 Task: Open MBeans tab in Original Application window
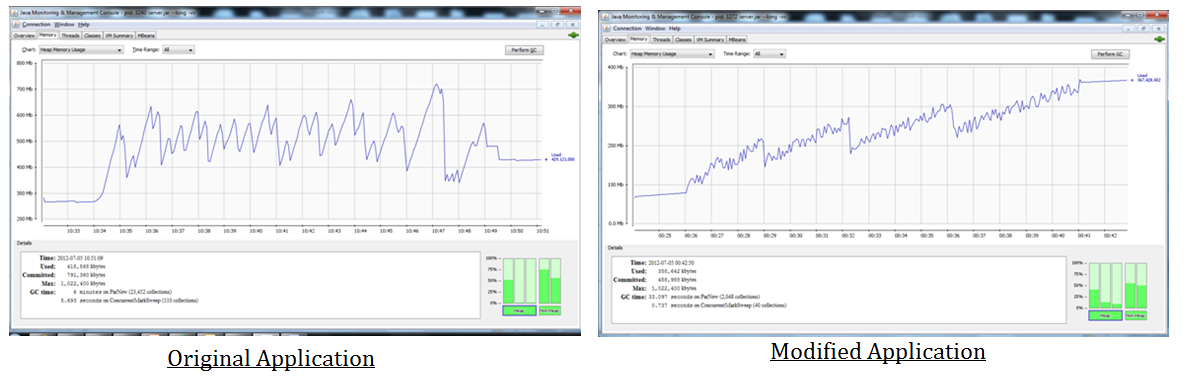[x=147, y=35]
